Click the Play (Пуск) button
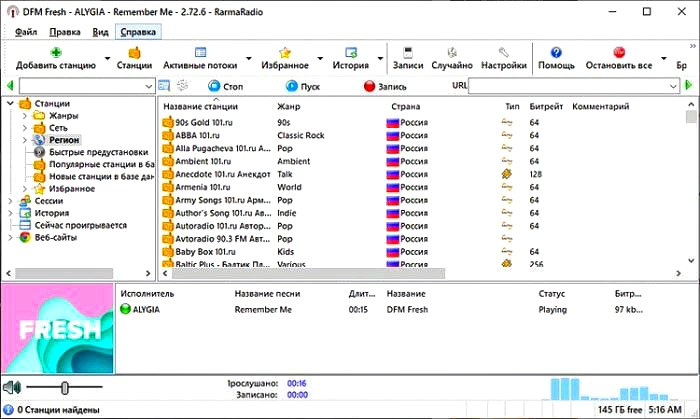Viewport: 700px width, 419px height. click(x=303, y=86)
